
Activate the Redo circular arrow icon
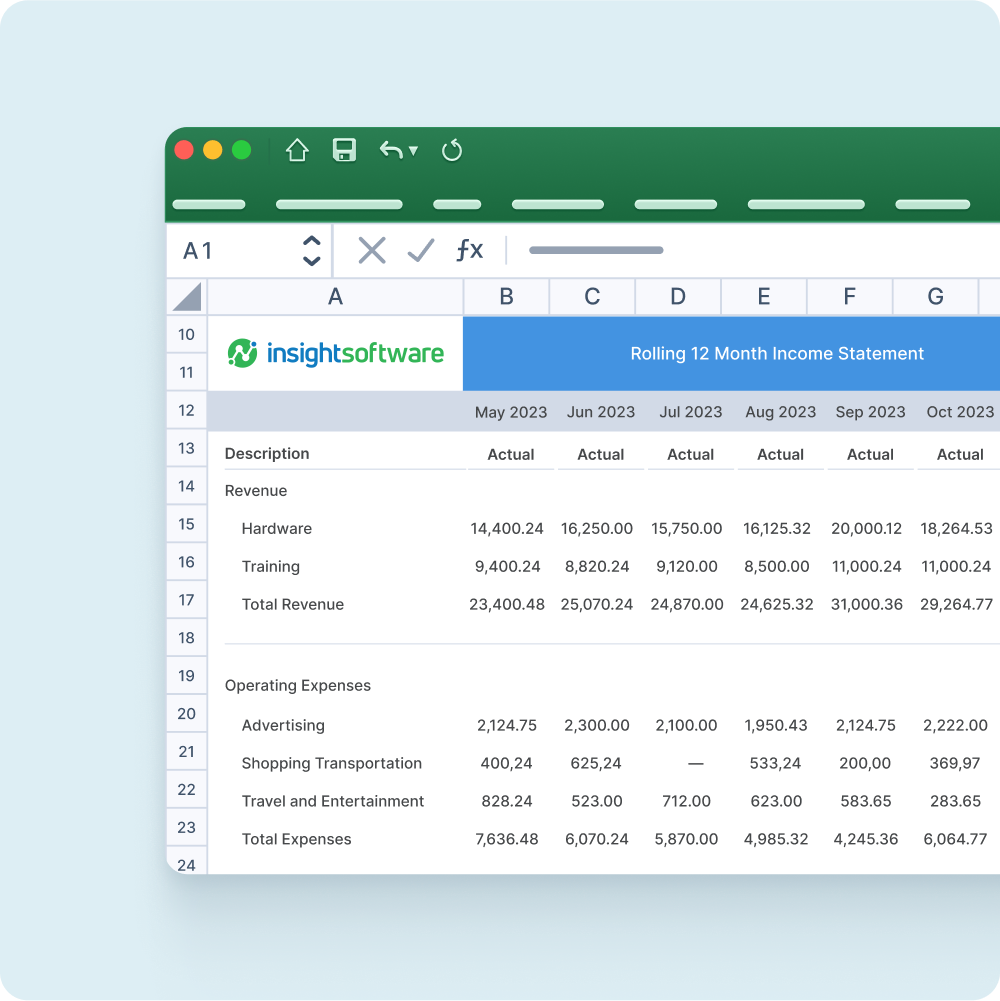click(x=452, y=149)
